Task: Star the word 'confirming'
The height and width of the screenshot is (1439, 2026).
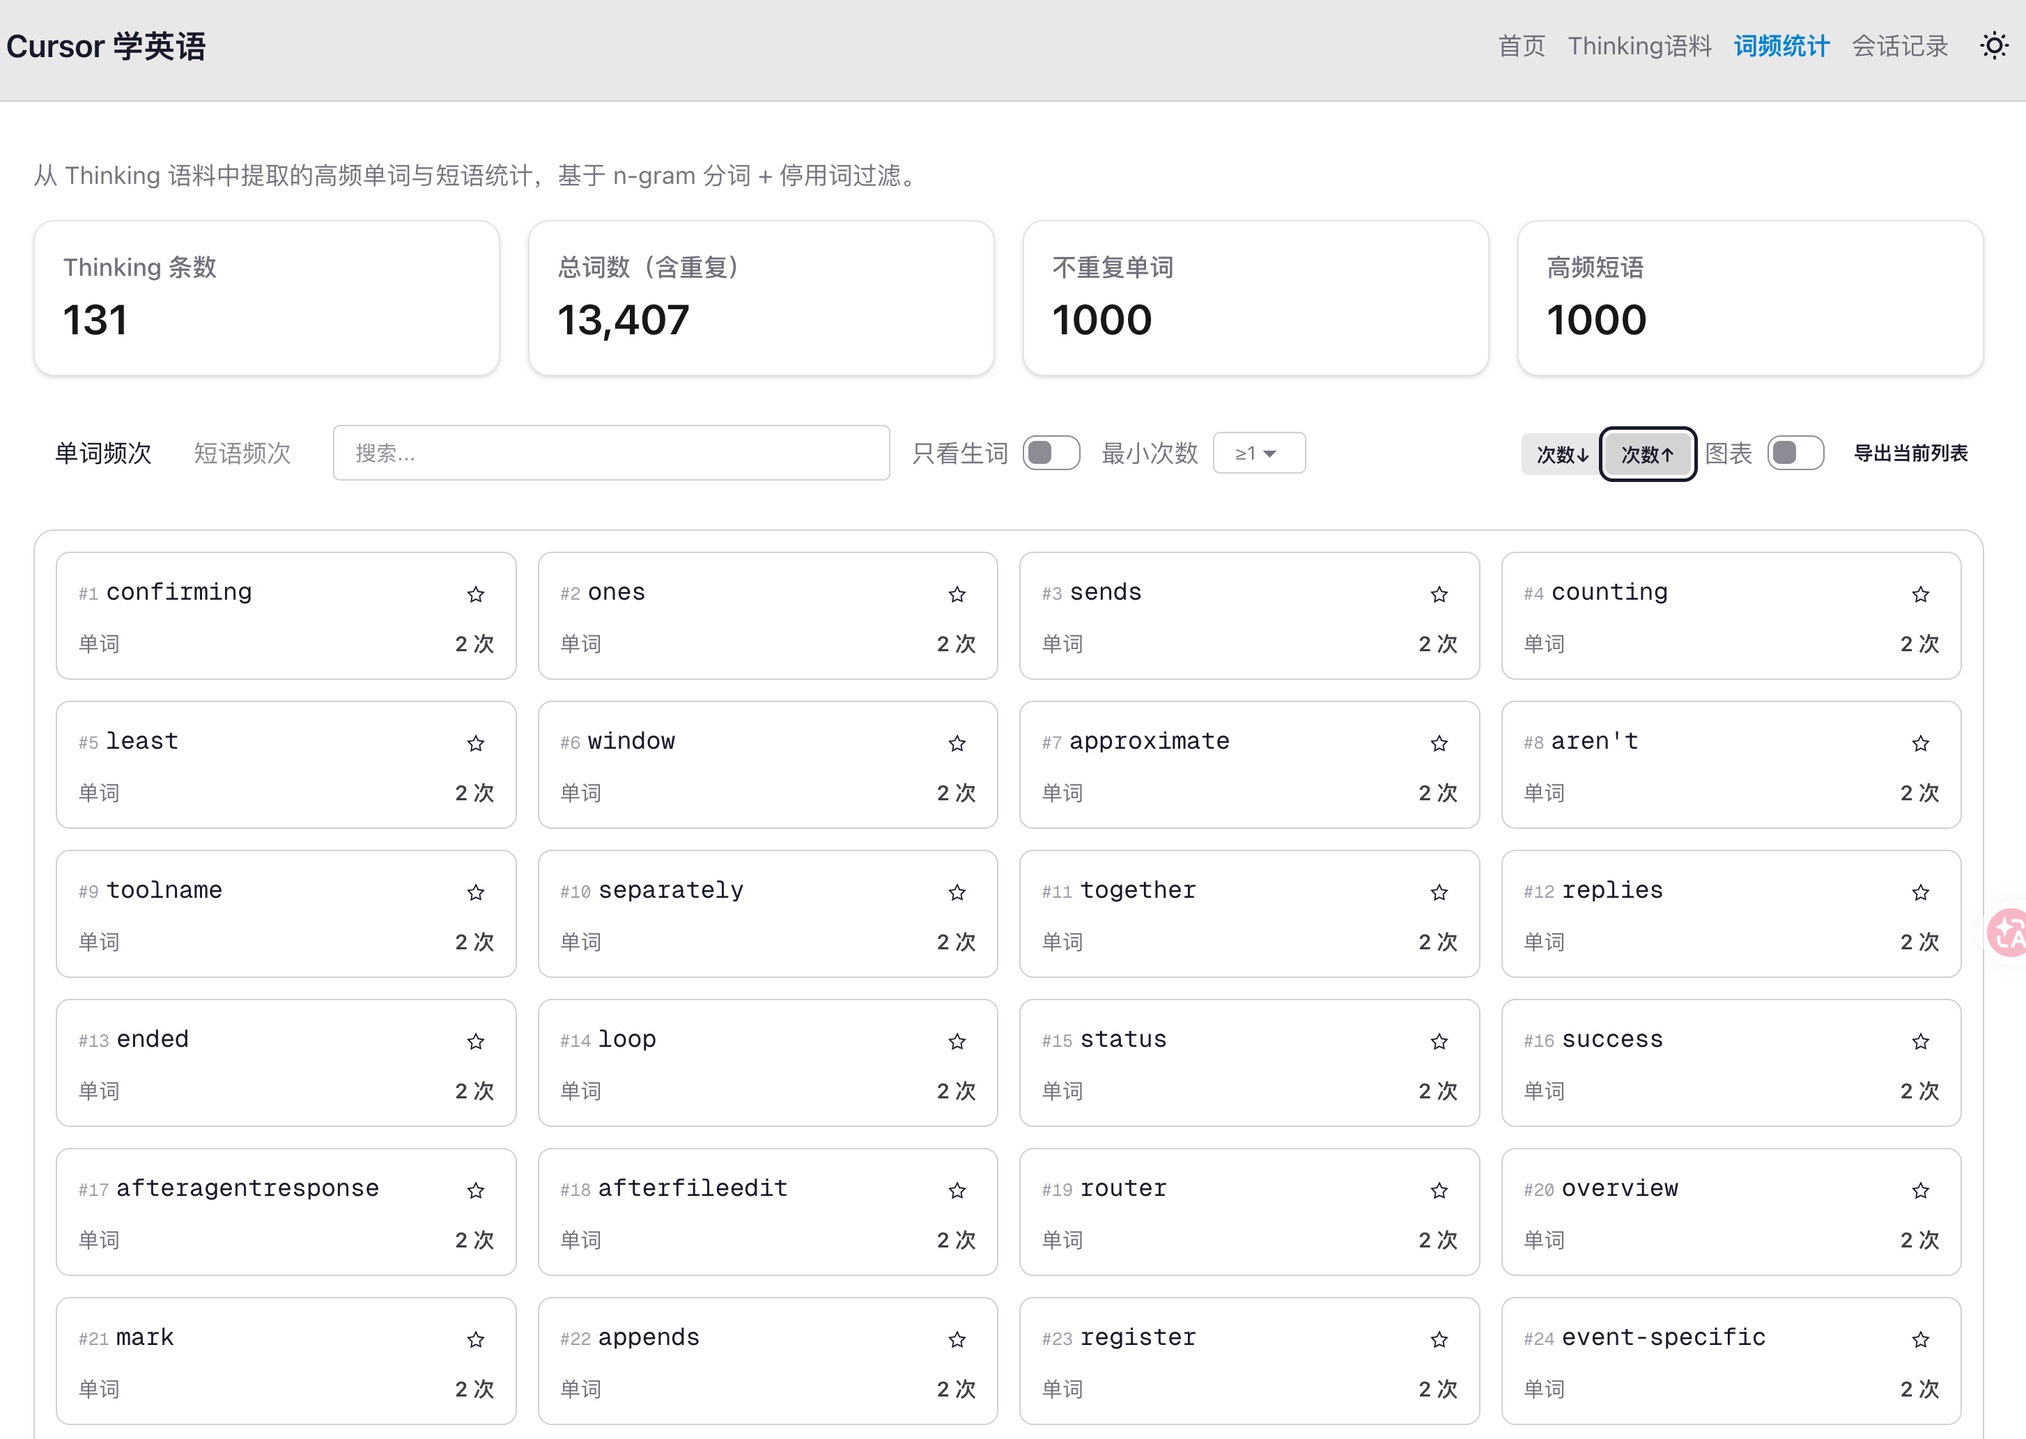Action: click(476, 594)
